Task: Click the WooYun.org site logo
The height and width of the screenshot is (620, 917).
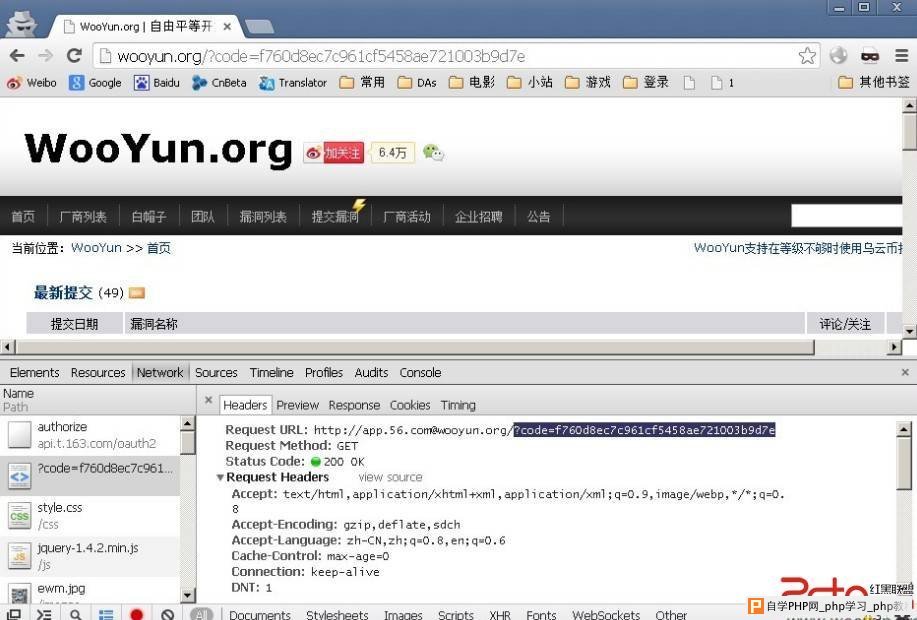Action: [158, 149]
